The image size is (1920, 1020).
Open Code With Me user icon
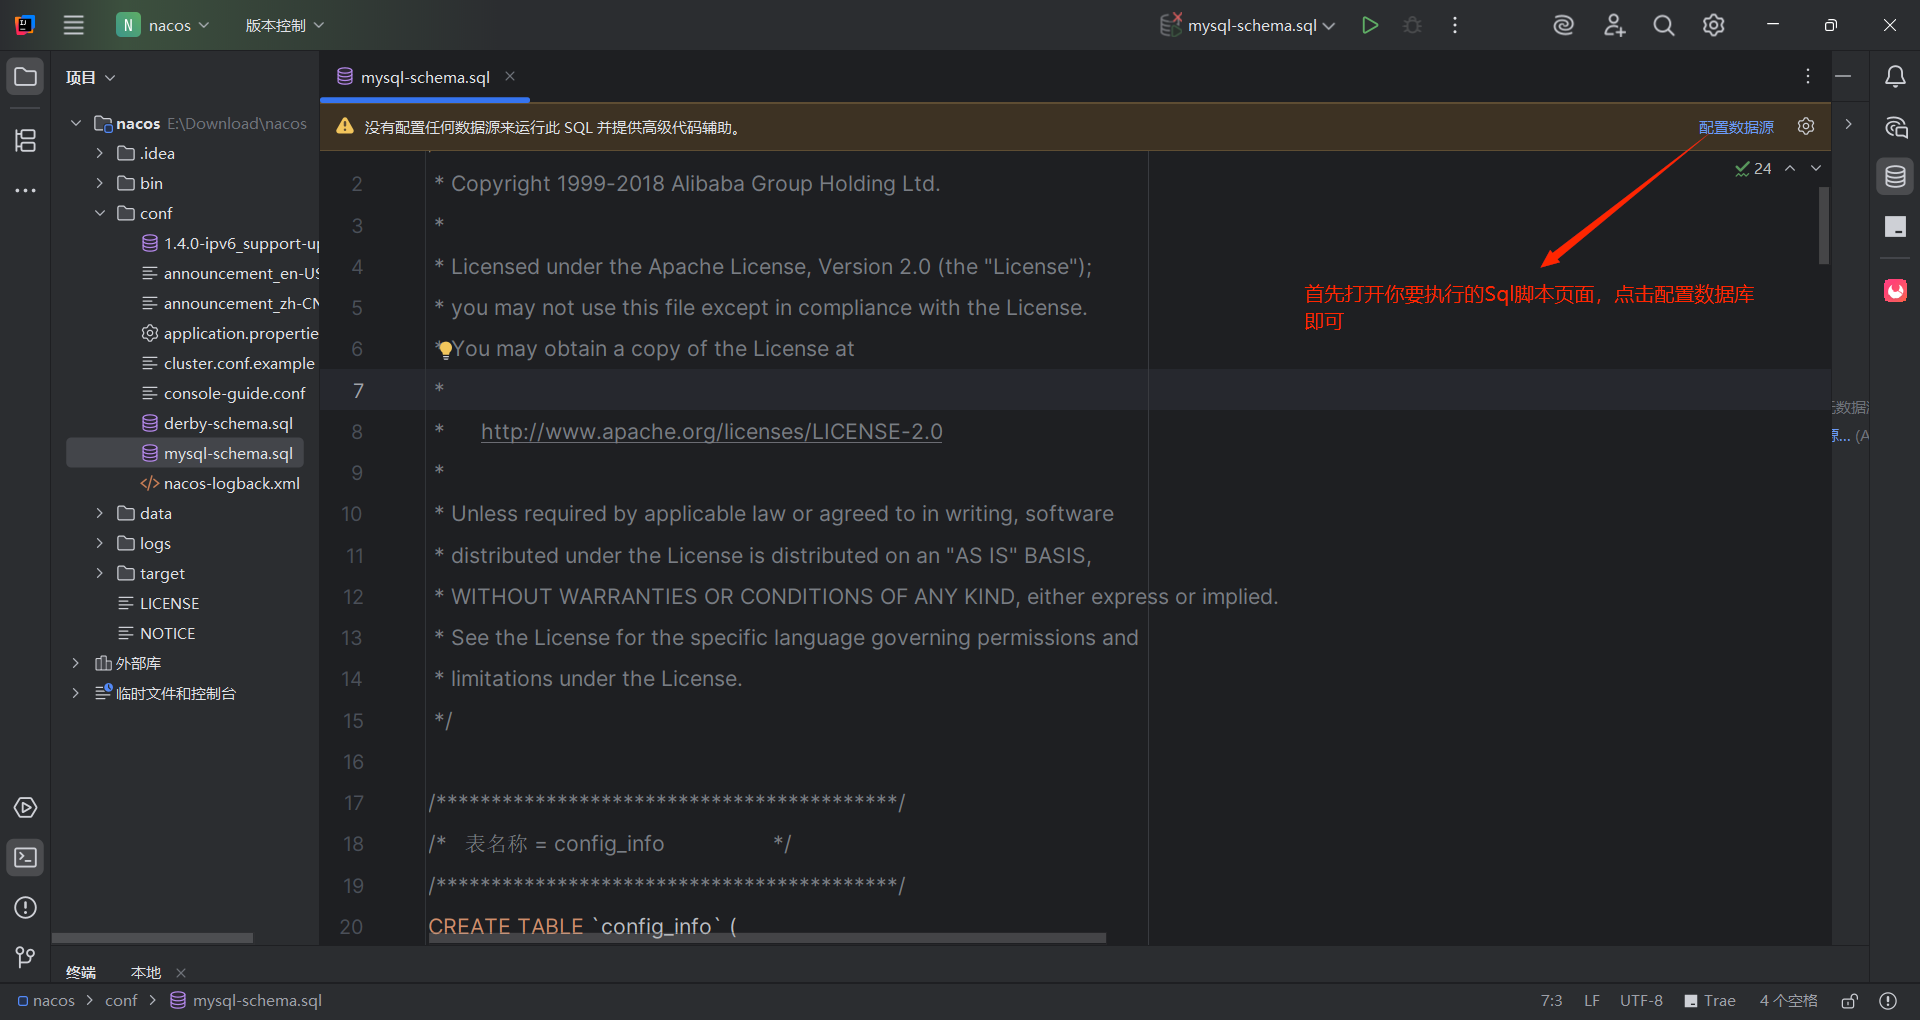[x=1614, y=25]
